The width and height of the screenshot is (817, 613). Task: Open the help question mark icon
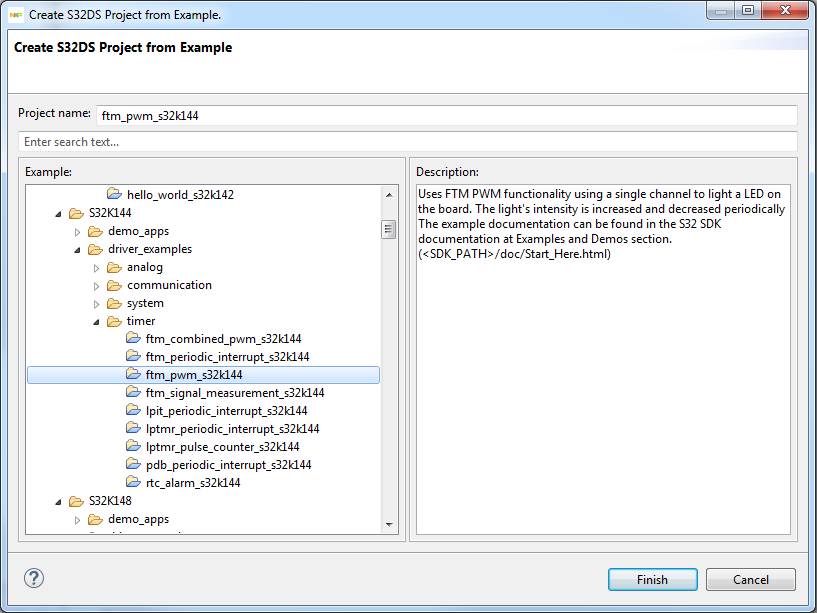tap(34, 578)
